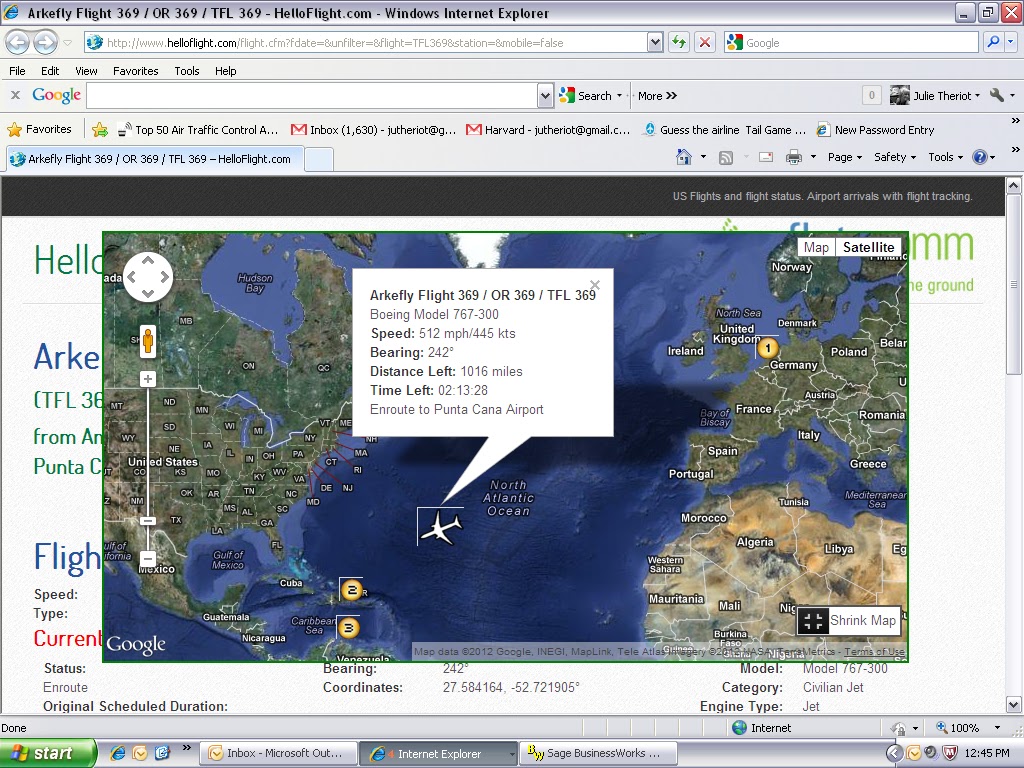Image resolution: width=1024 pixels, height=768 pixels.
Task: Switch map to Satellite view
Action: [869, 247]
